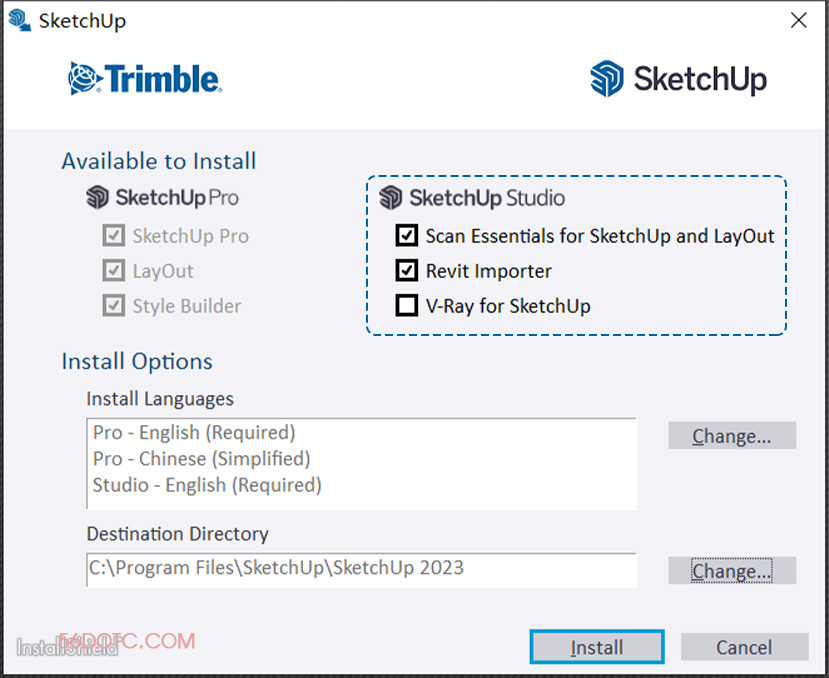Click the Destination Directory path field
This screenshot has height=678, width=829.
(x=361, y=568)
